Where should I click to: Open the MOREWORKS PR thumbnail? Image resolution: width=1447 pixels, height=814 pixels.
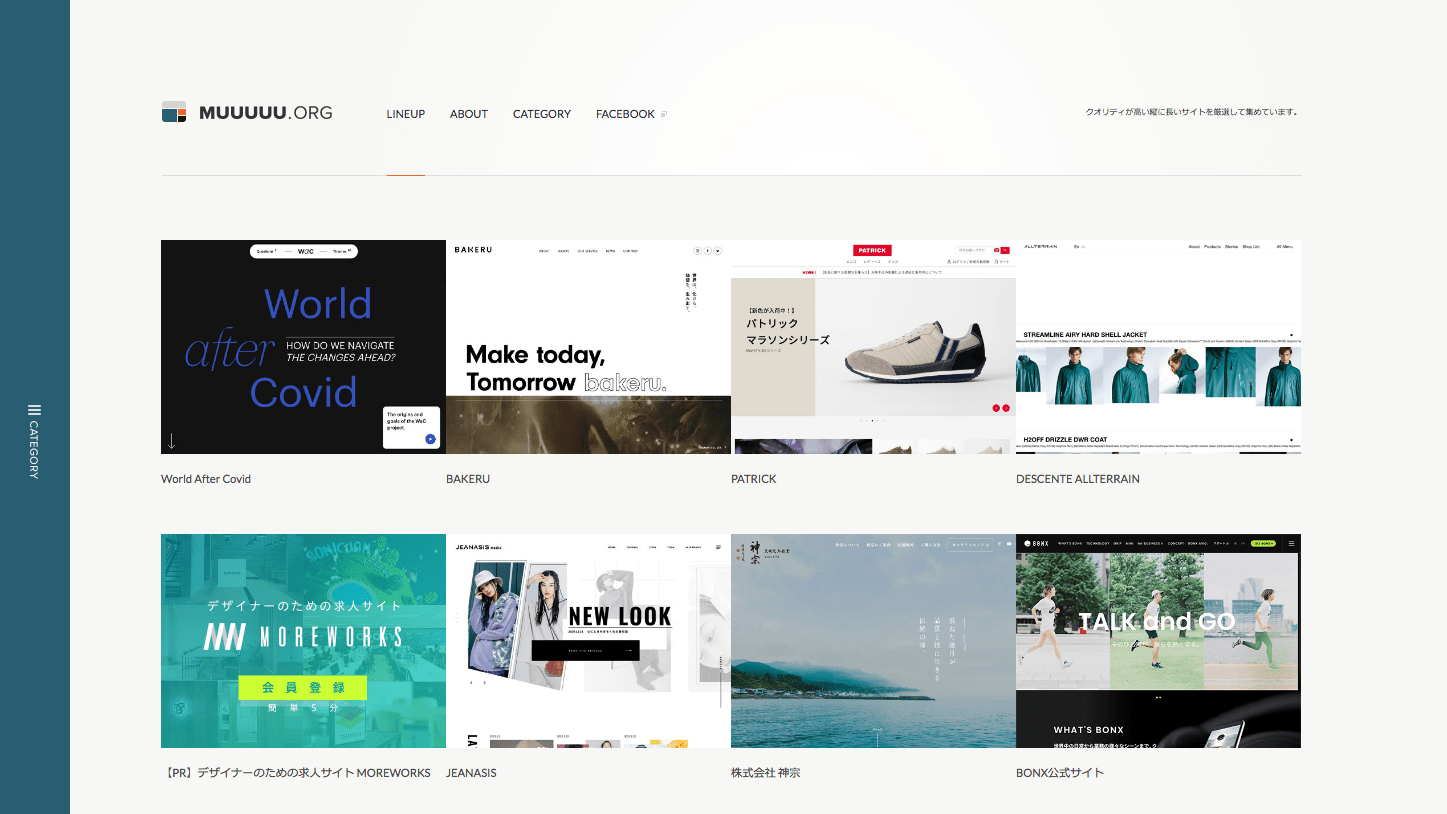click(x=303, y=641)
